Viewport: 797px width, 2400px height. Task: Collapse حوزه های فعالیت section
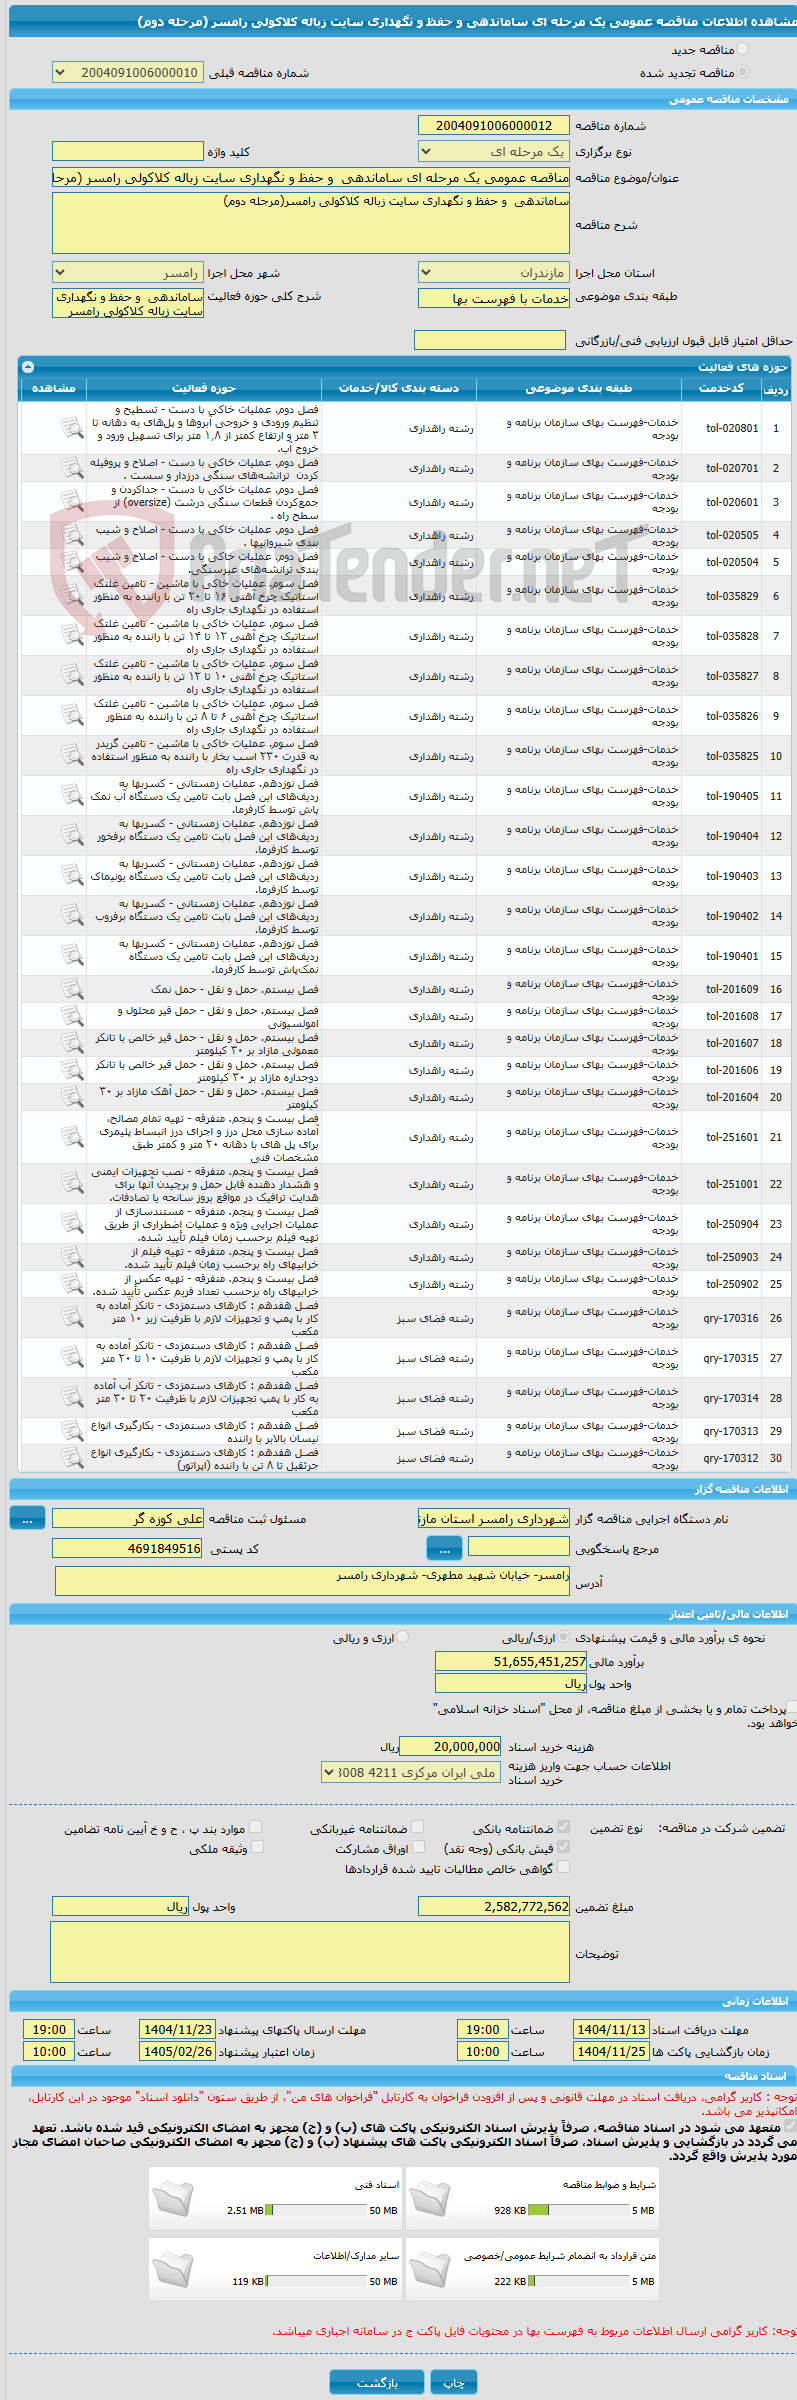click(x=28, y=367)
